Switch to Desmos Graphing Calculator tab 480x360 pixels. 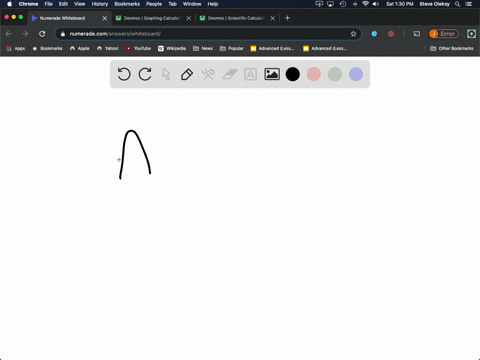pyautogui.click(x=152, y=18)
